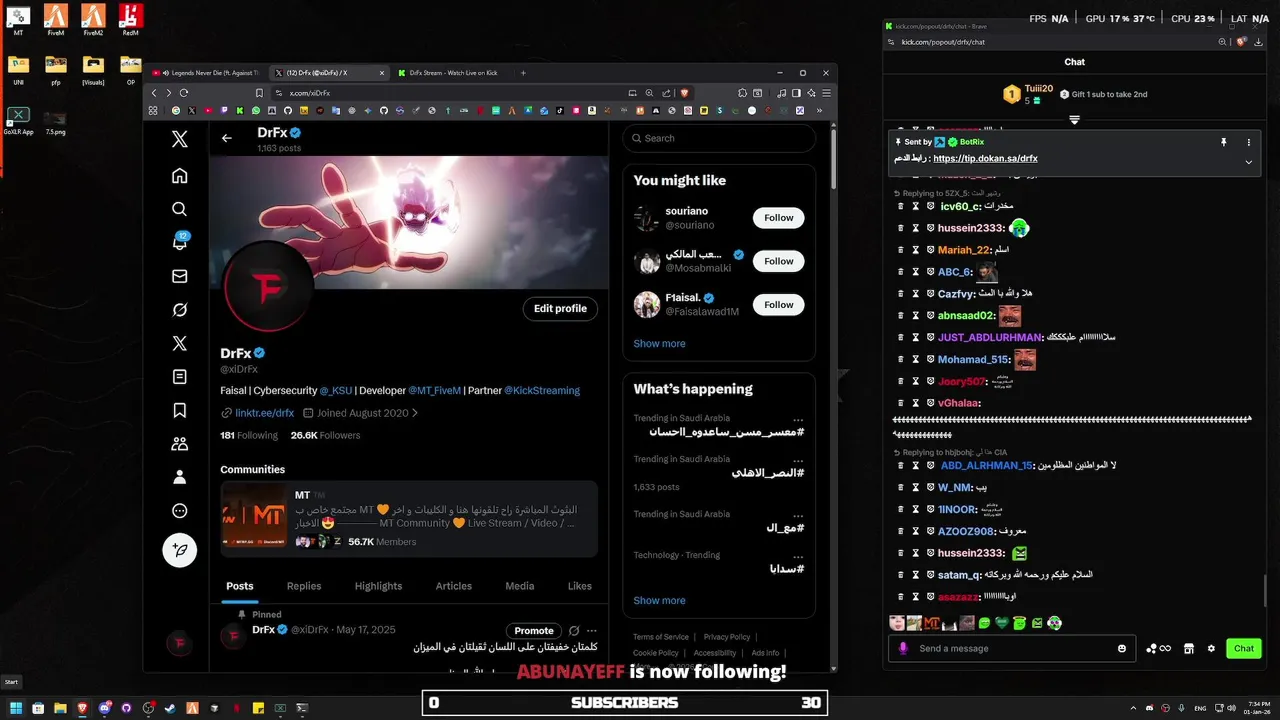Image resolution: width=1280 pixels, height=720 pixels.
Task: Open options for first trending item
Action: [798, 419]
